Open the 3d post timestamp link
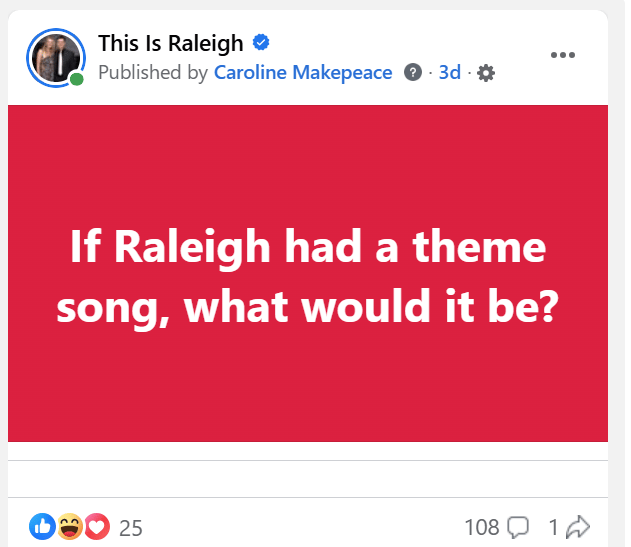 tap(450, 73)
